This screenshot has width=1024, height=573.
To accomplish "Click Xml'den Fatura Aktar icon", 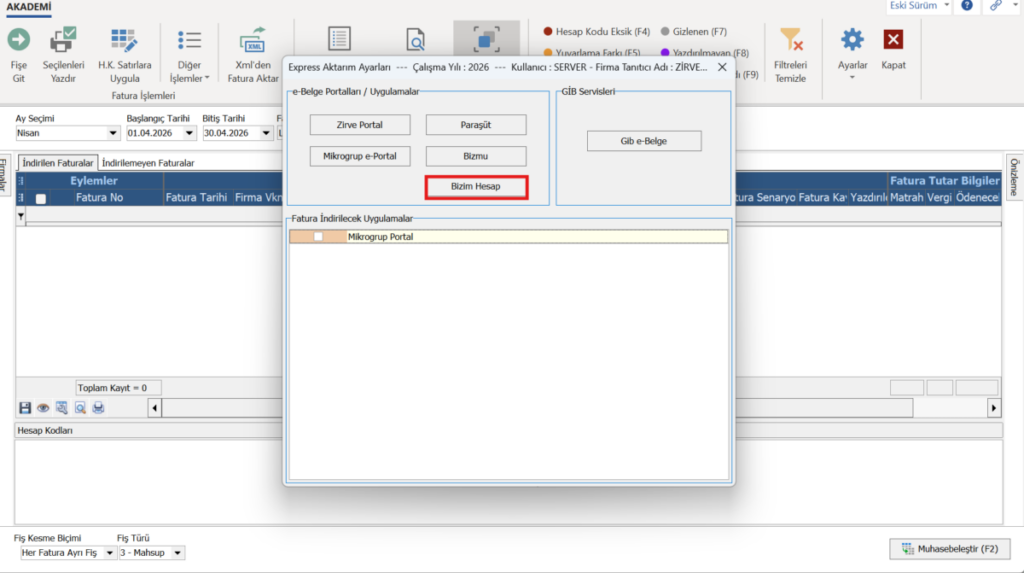I will 253,40.
